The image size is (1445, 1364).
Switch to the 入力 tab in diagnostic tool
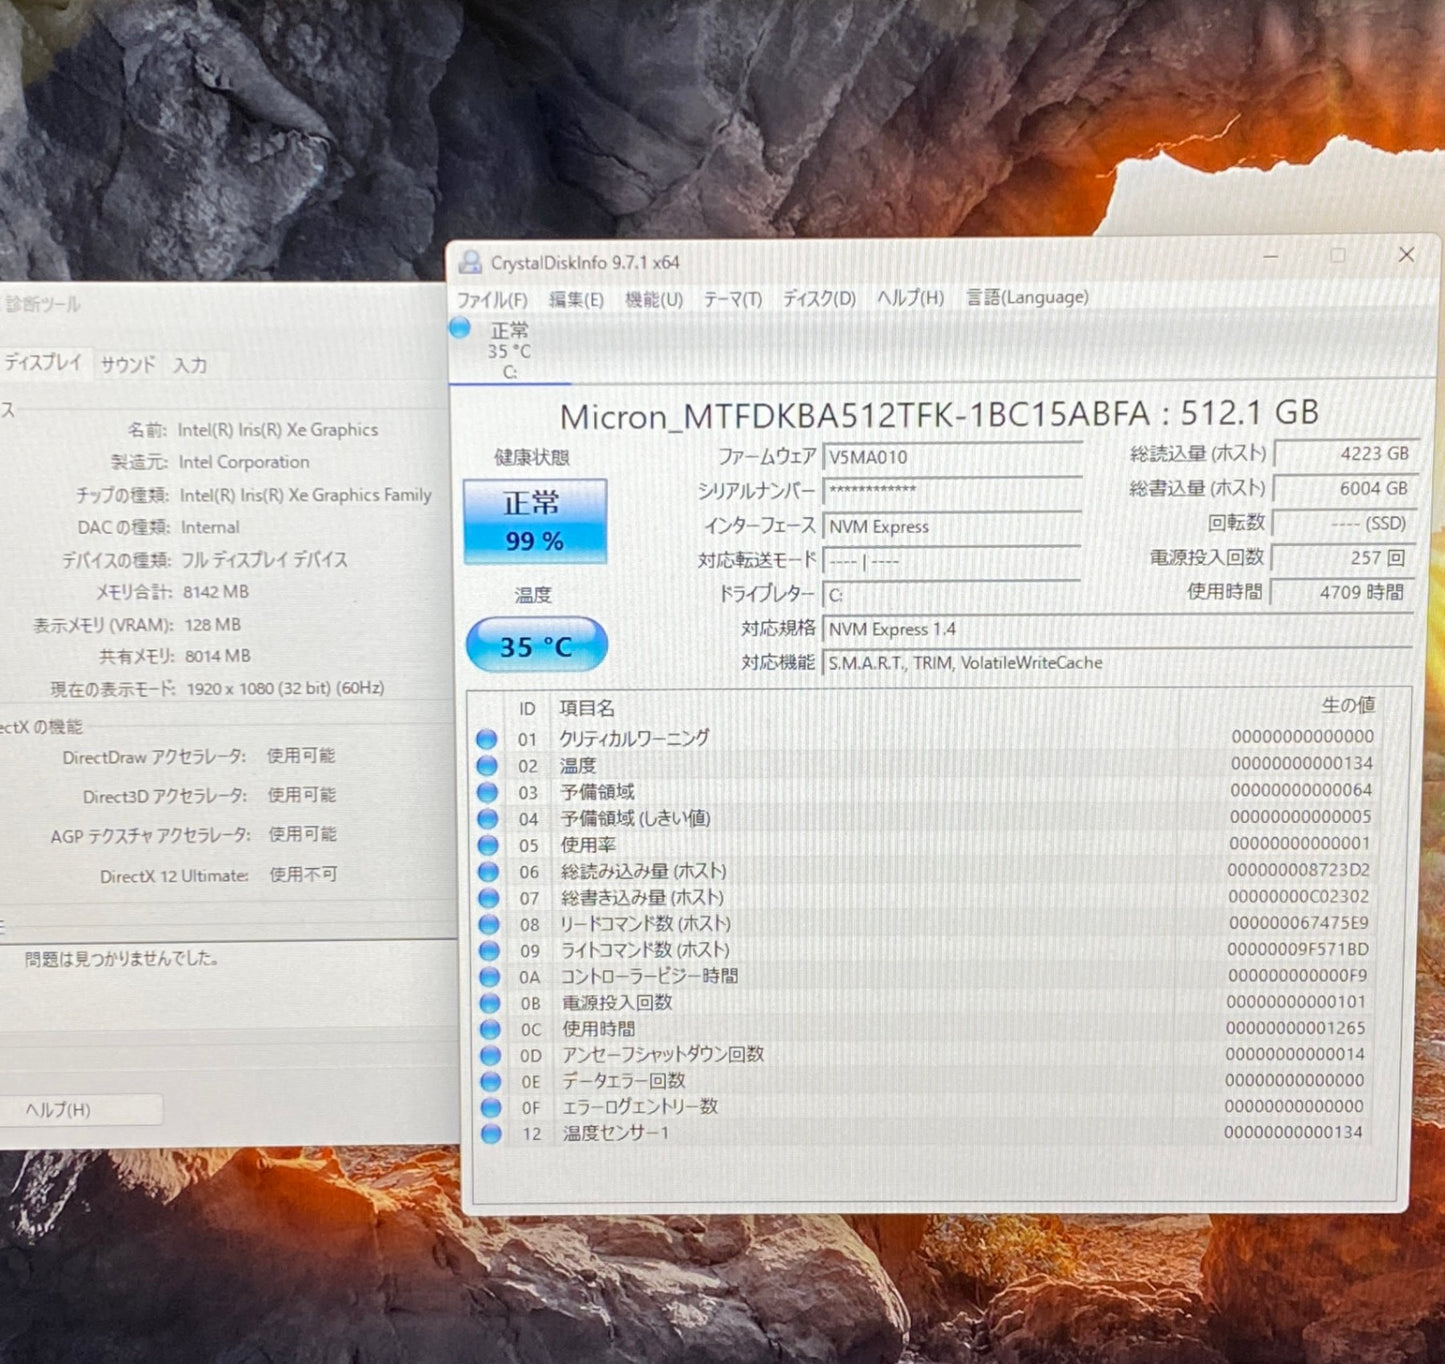tap(190, 366)
